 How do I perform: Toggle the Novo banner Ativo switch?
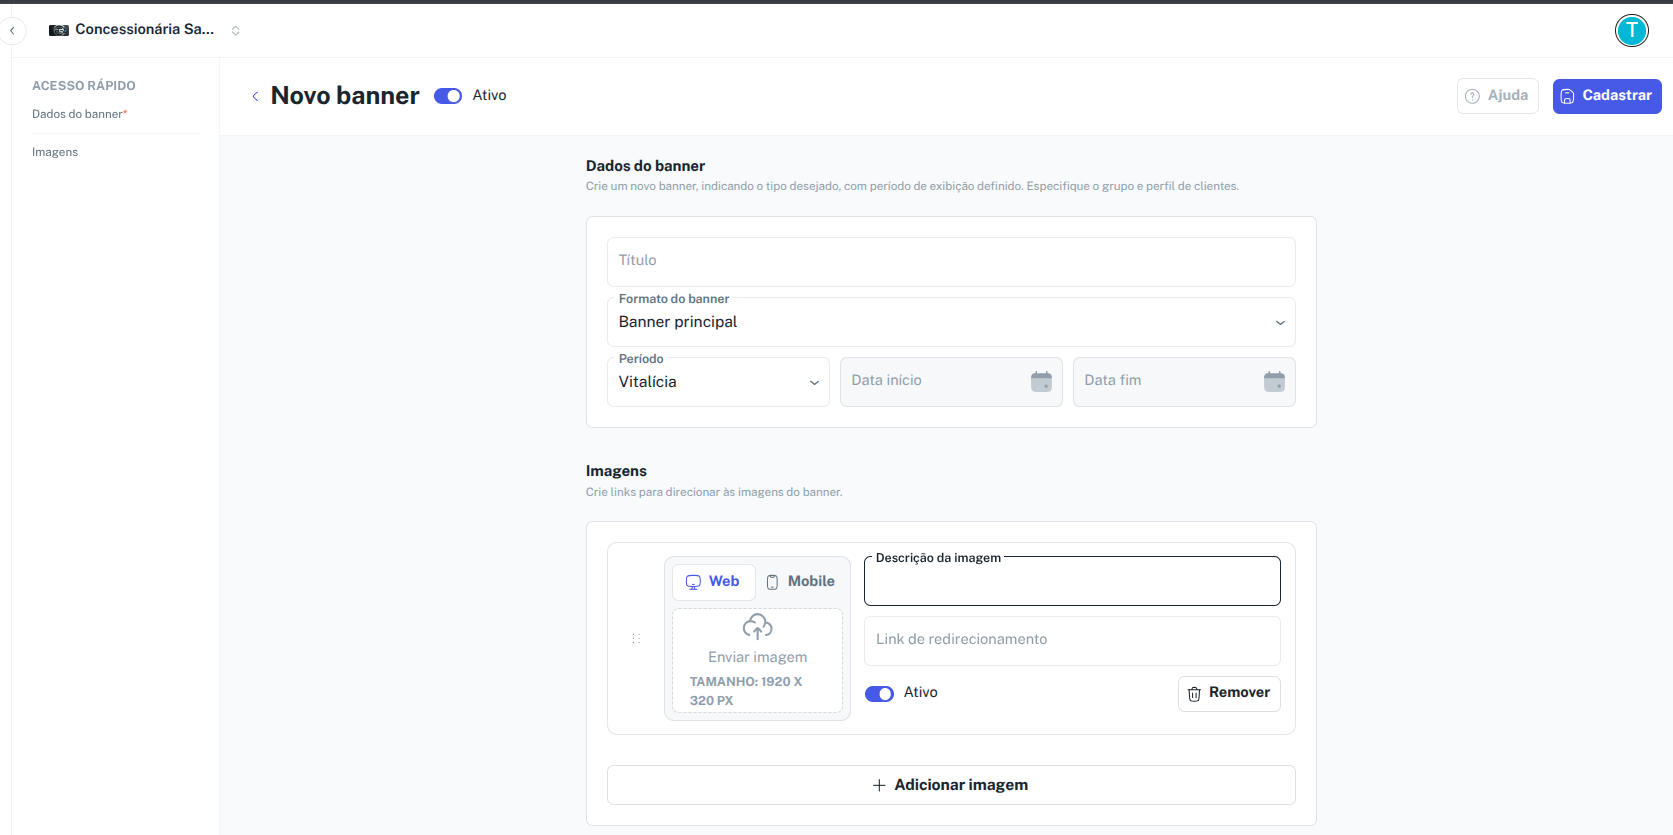pyautogui.click(x=448, y=96)
